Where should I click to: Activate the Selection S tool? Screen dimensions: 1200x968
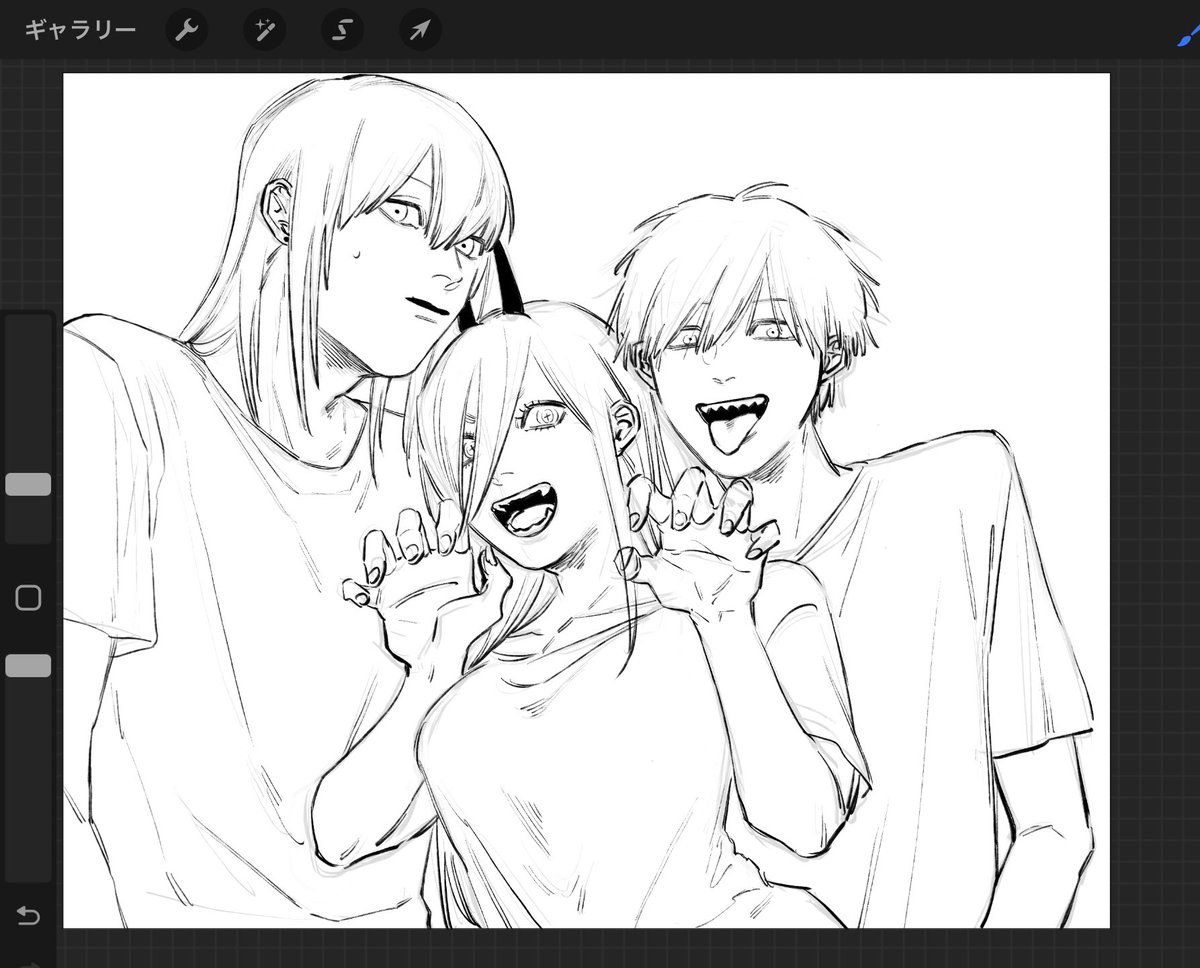click(342, 30)
